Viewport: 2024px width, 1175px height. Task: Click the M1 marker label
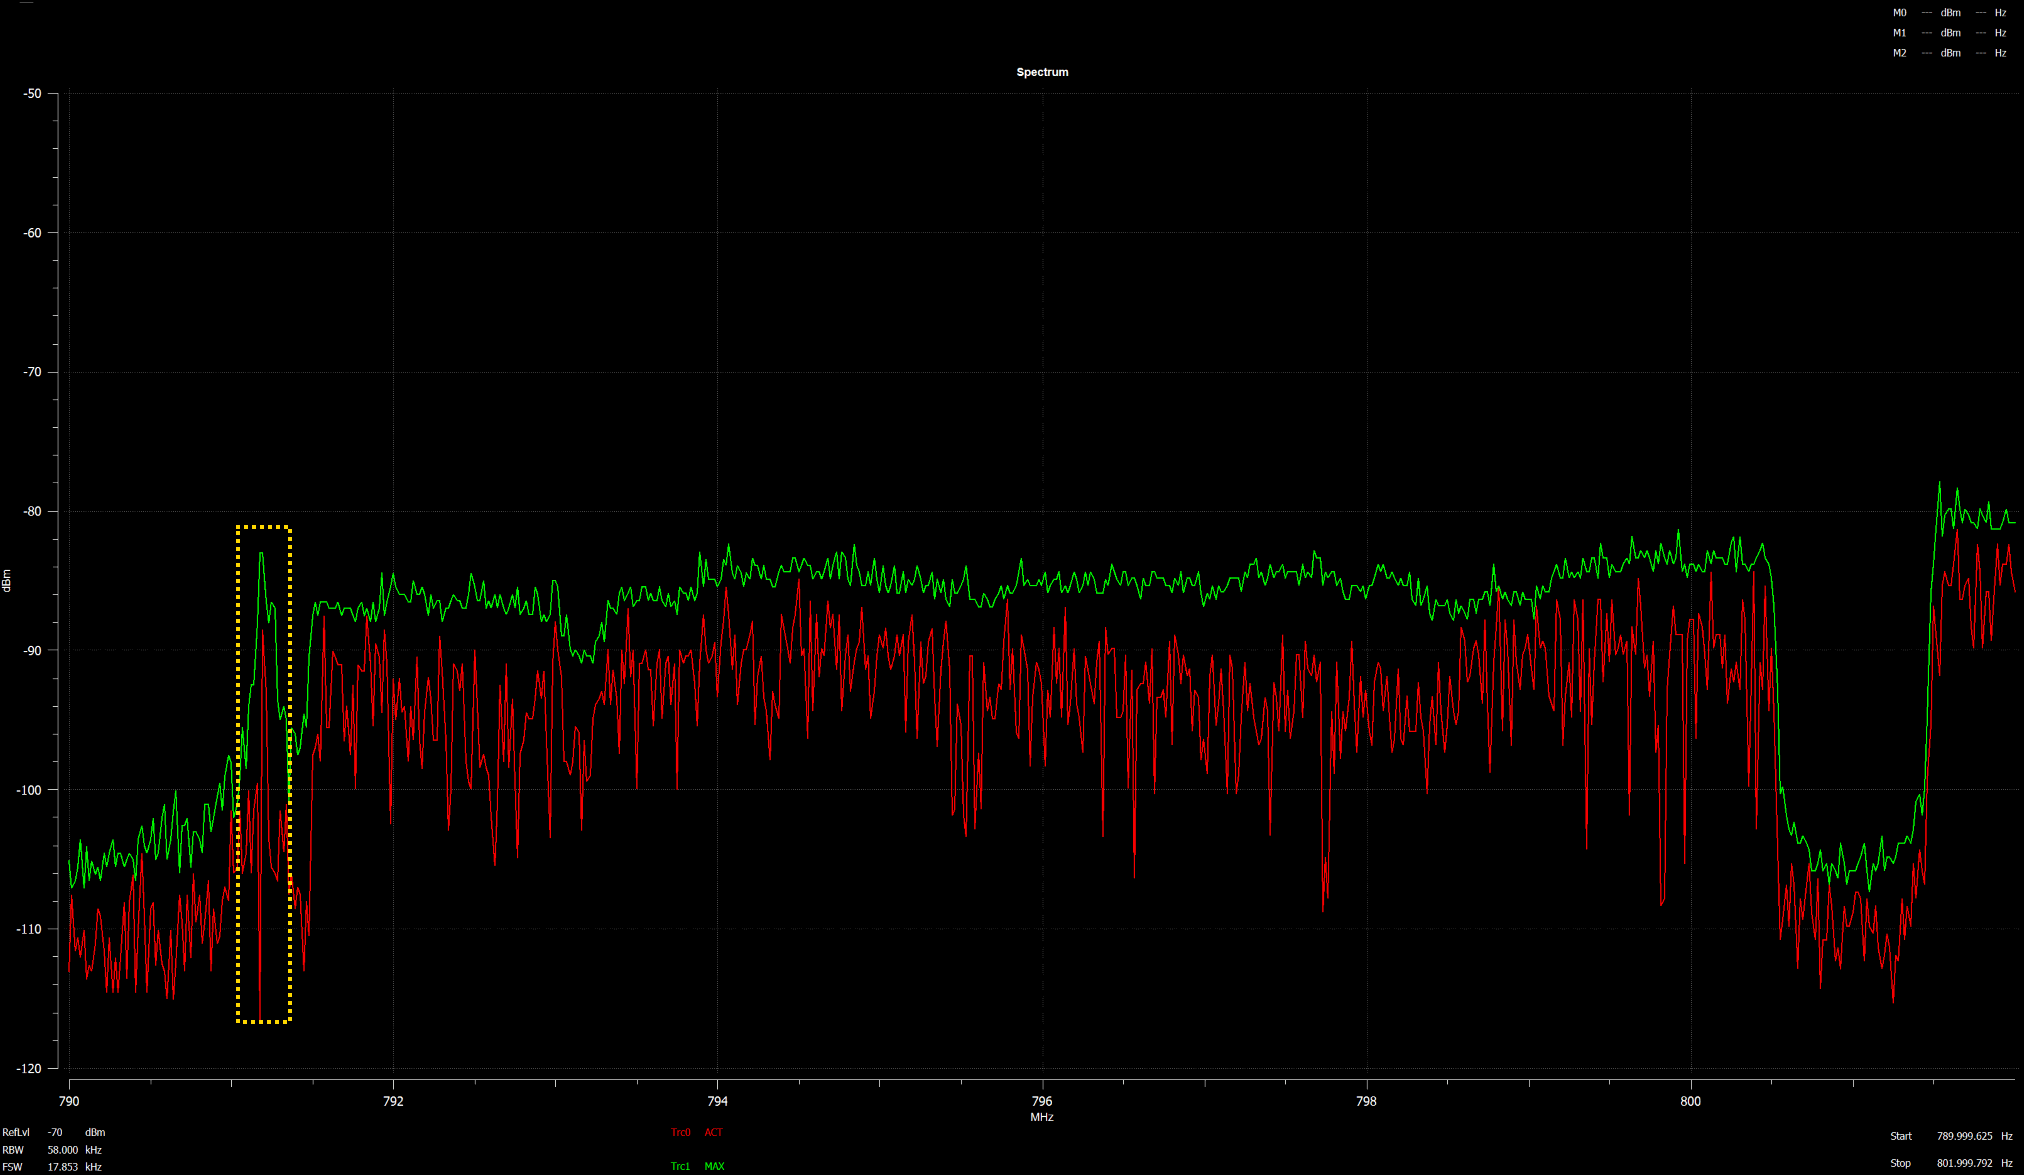(x=1899, y=33)
